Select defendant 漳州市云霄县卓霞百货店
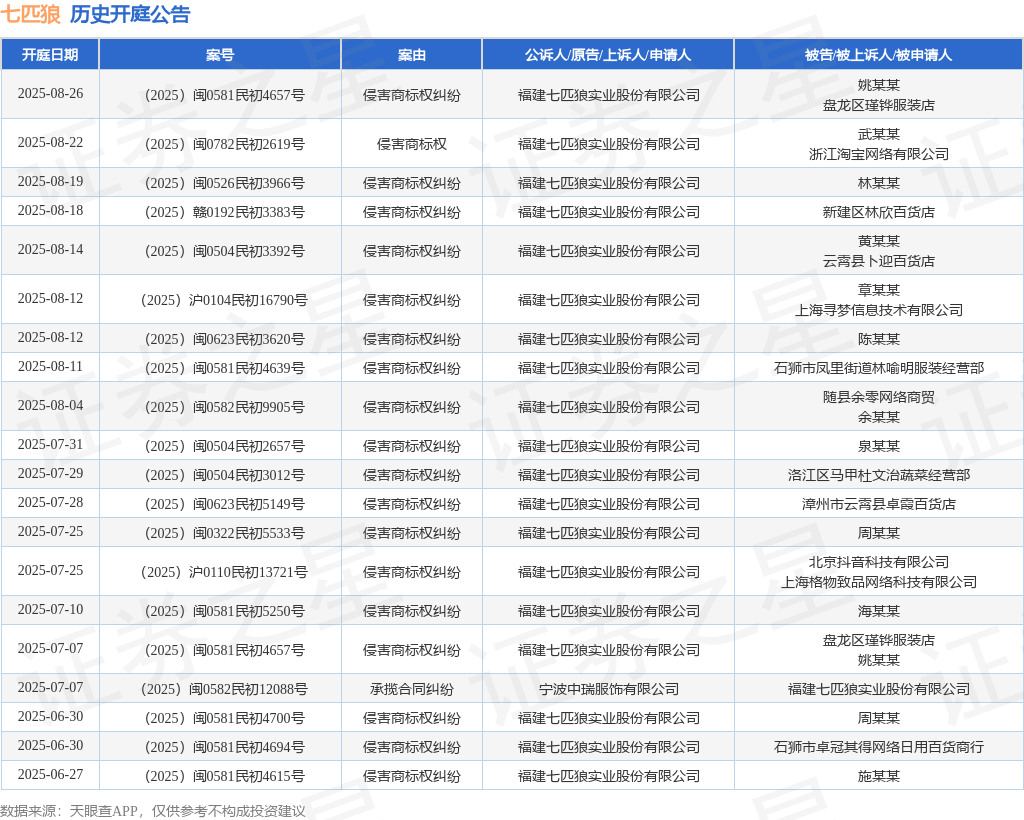 click(x=878, y=505)
